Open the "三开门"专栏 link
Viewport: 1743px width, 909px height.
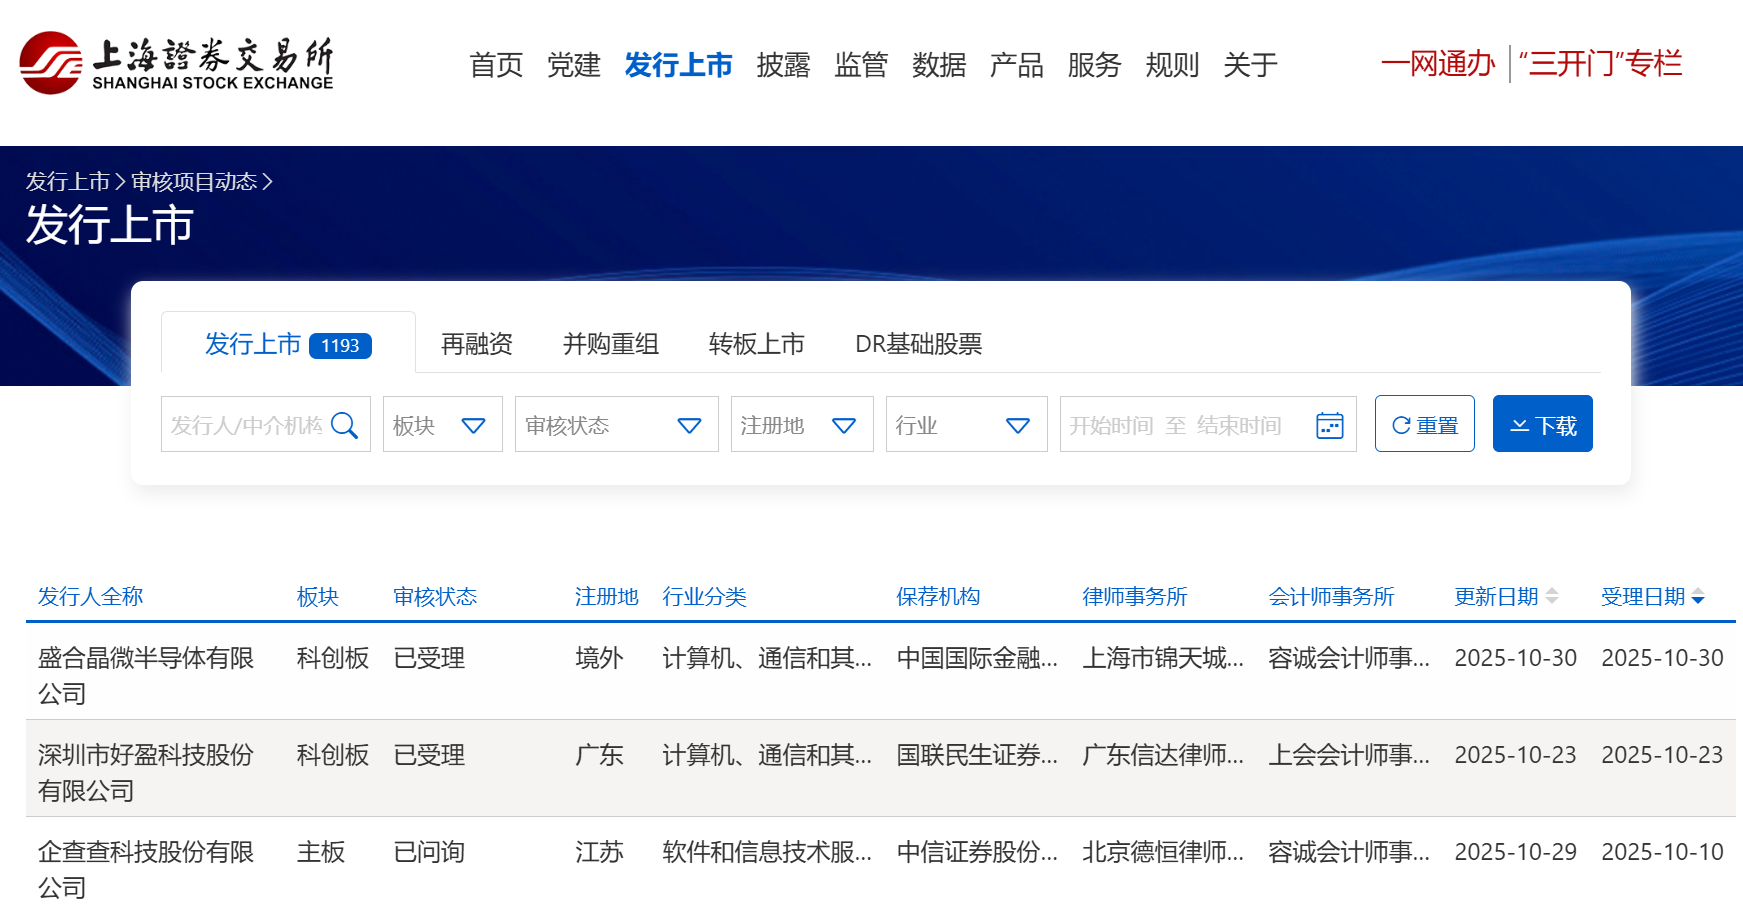tap(1600, 64)
